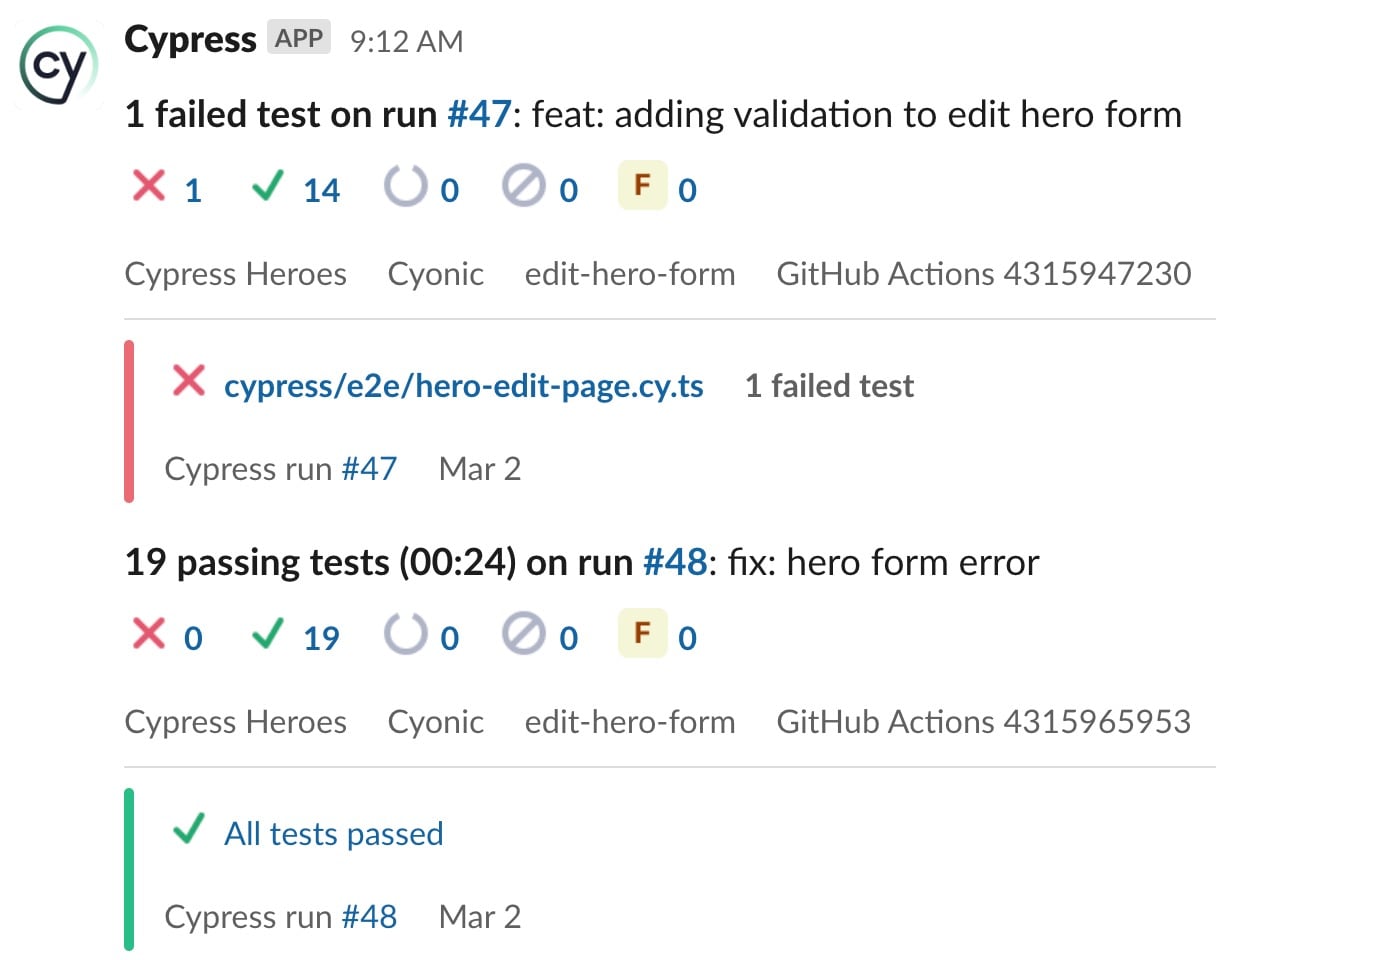
Task: Click the Cypress Heroes project label
Action: click(235, 273)
